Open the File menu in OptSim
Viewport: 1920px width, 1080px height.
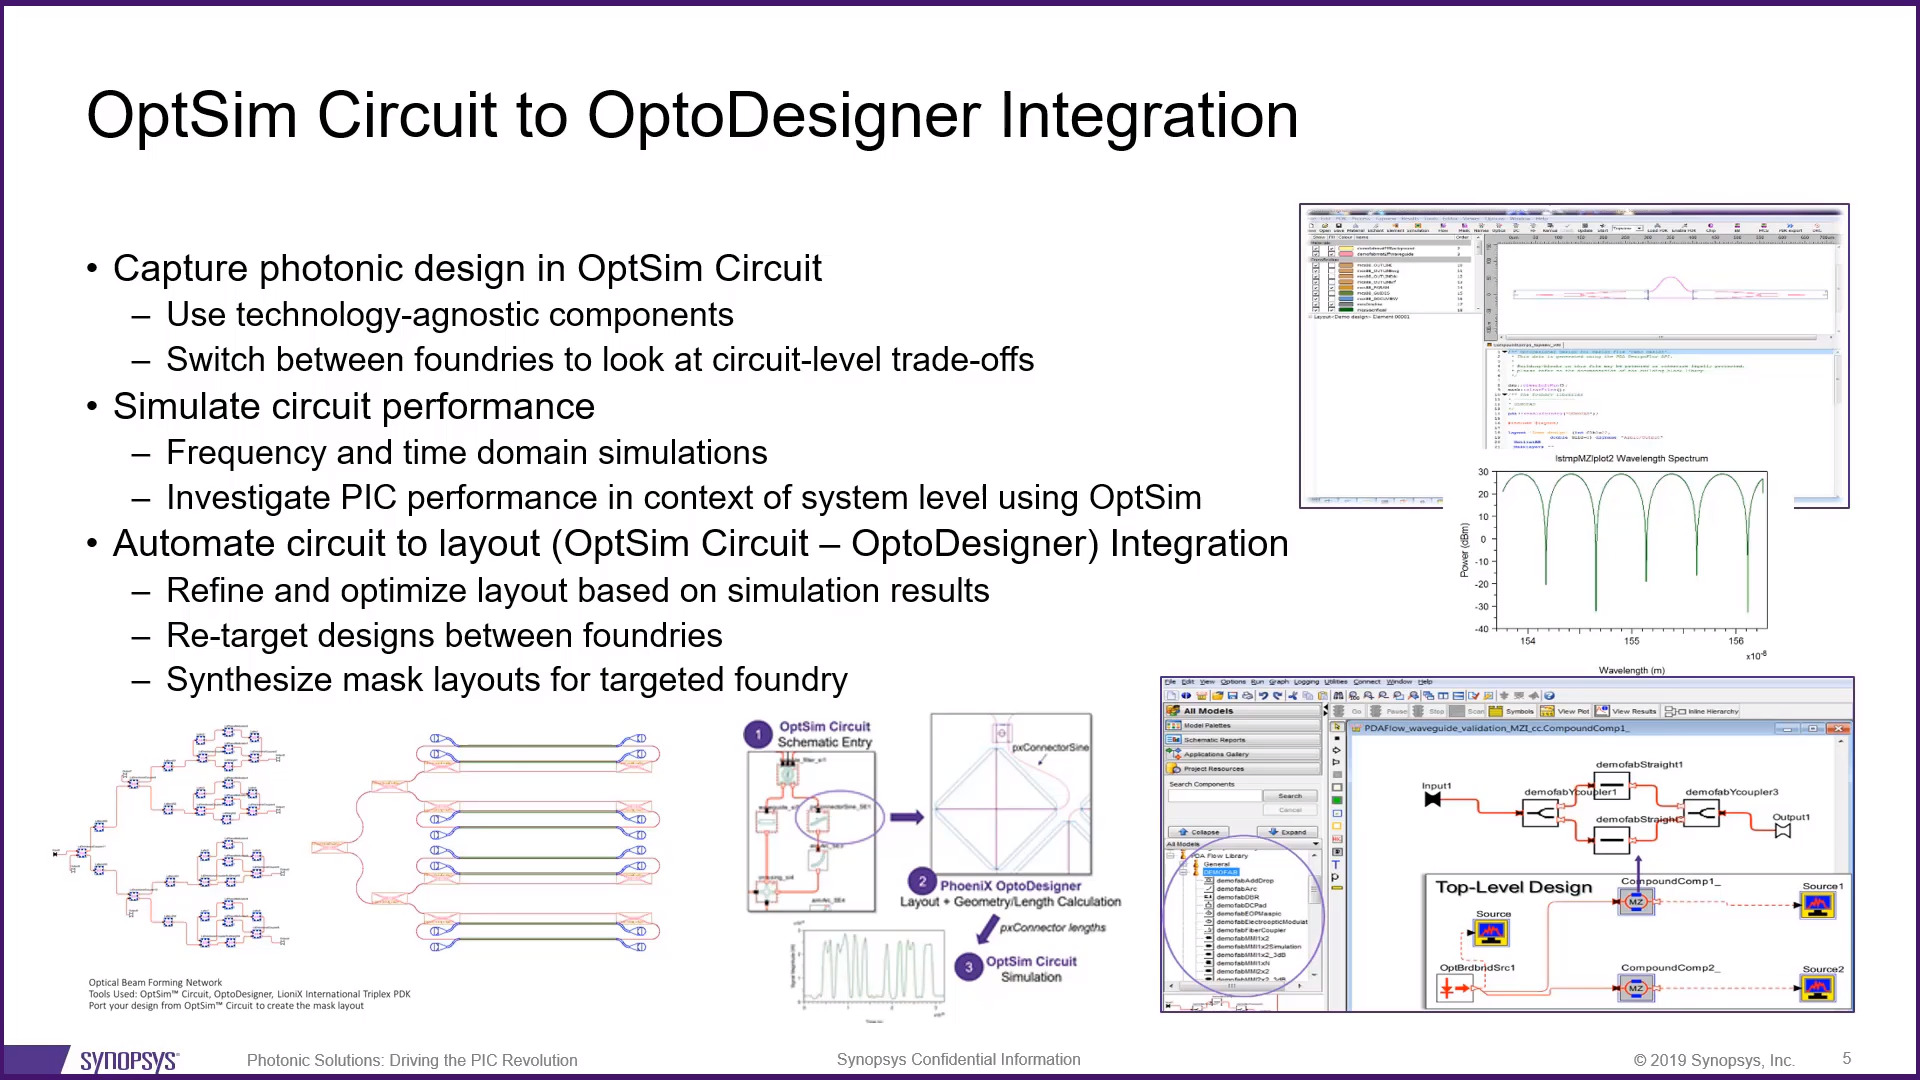tap(1170, 682)
